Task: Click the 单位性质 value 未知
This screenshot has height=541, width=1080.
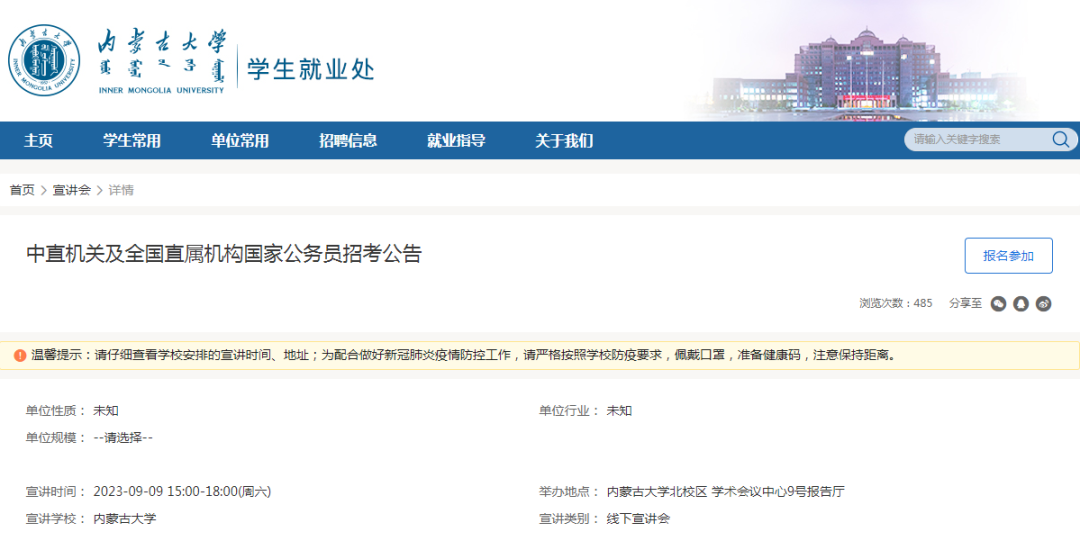Action: [106, 411]
